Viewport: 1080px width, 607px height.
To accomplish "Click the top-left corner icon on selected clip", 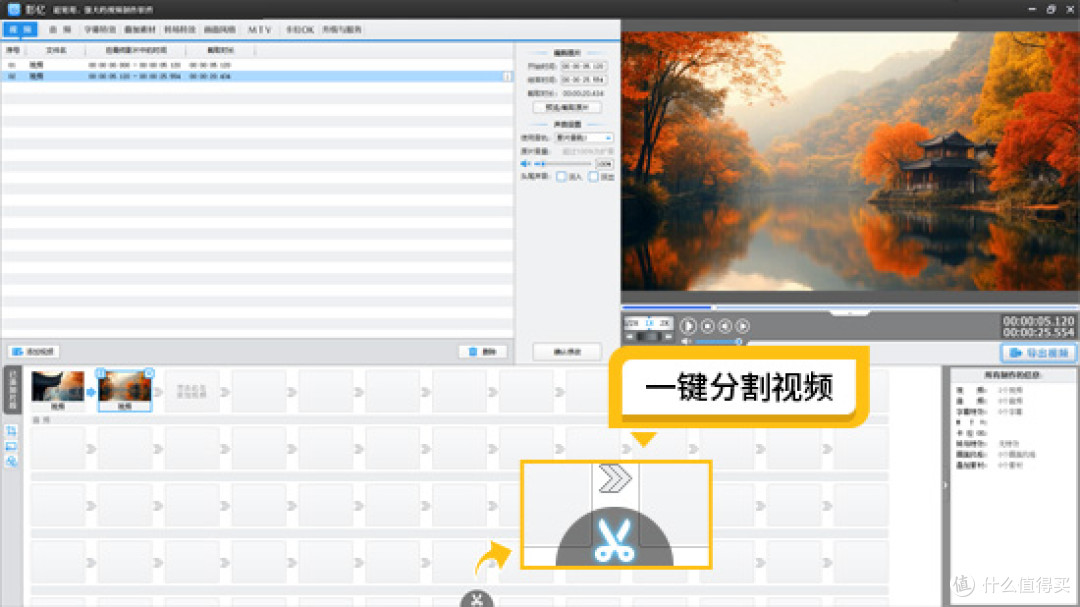I will coord(101,373).
